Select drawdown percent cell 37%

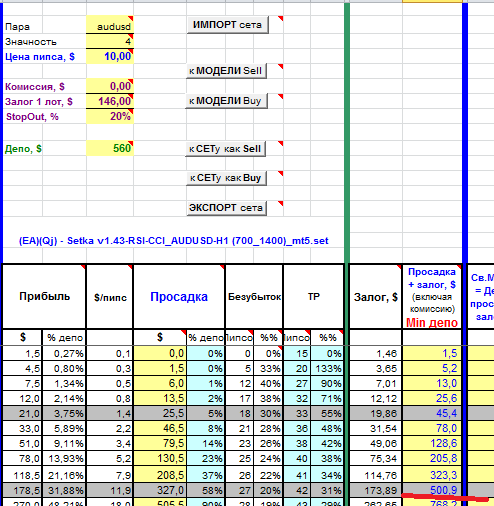tap(206, 475)
